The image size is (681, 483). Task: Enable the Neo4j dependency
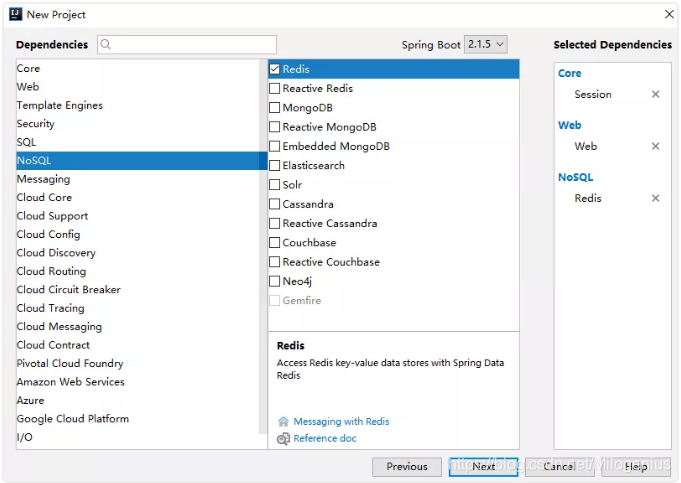click(274, 281)
